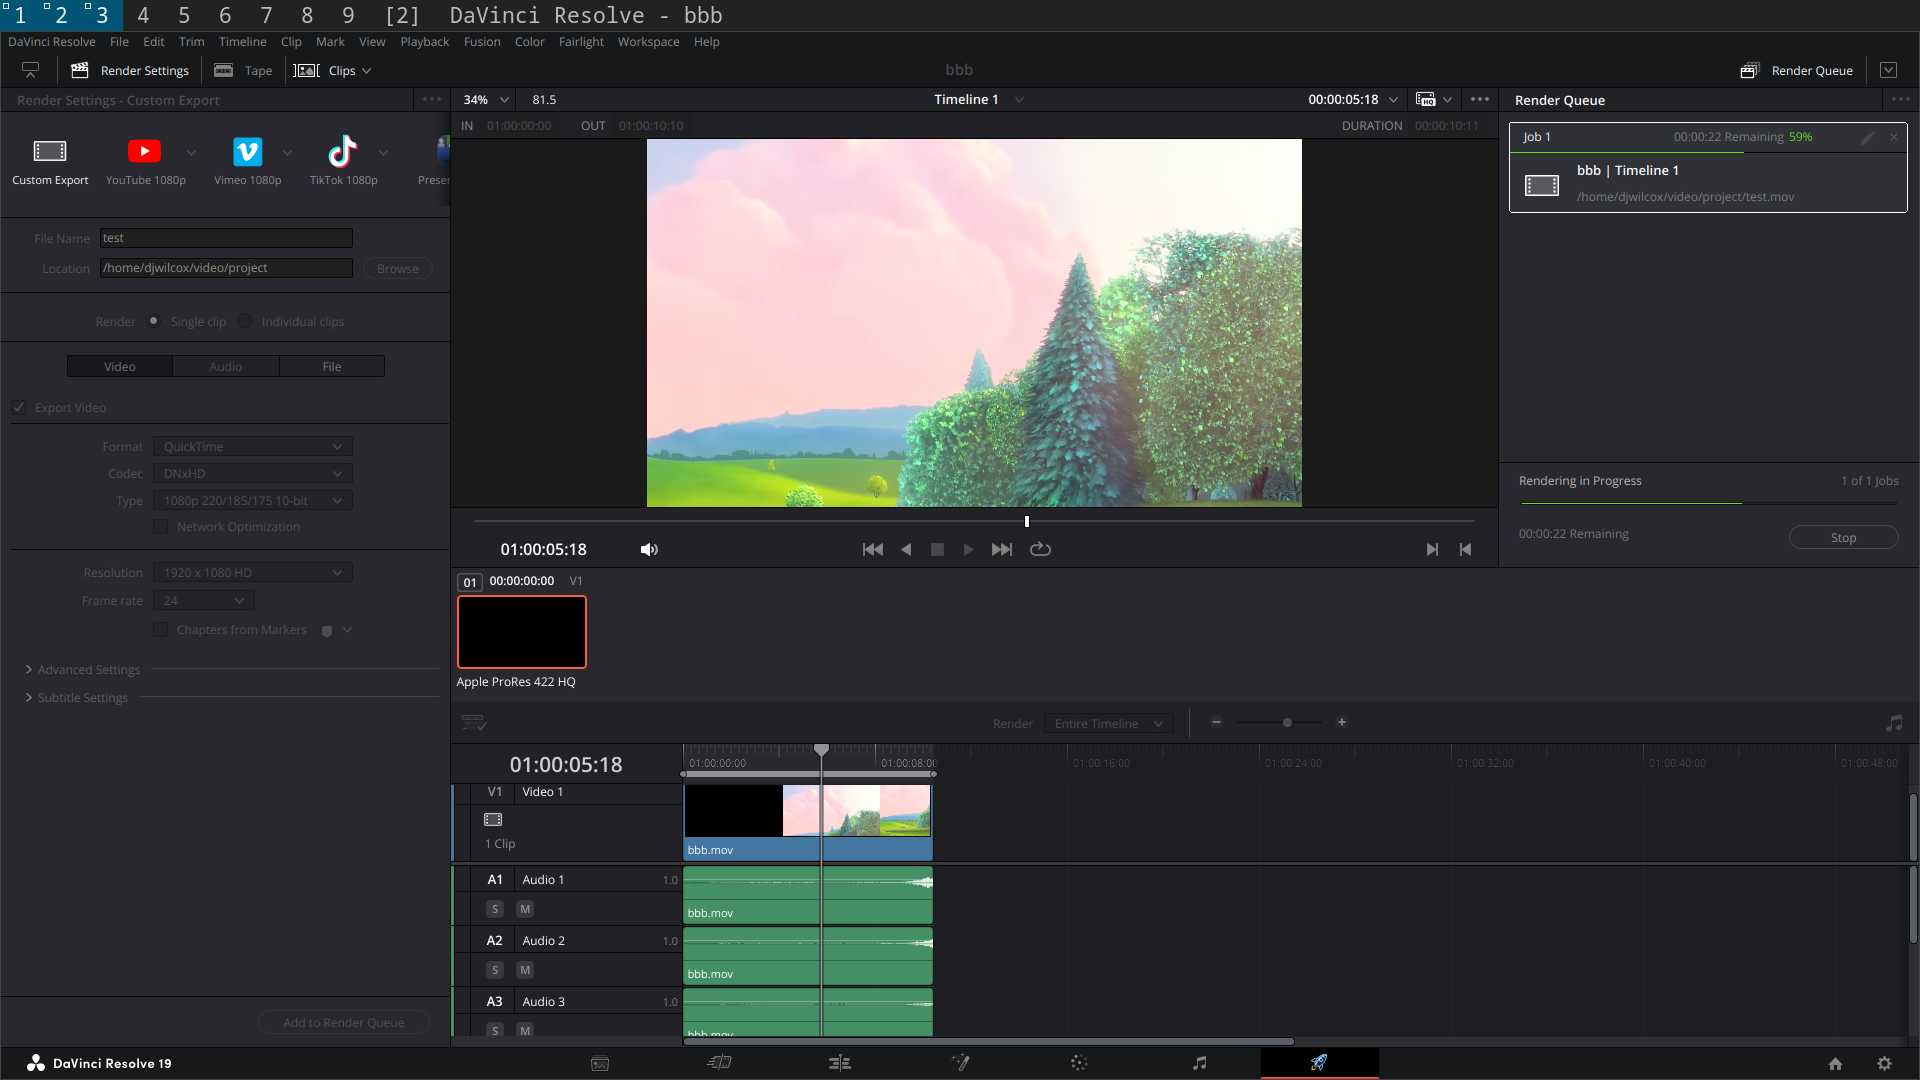Viewport: 1920px width, 1080px height.
Task: Expand Advanced Settings section
Action: (82, 670)
